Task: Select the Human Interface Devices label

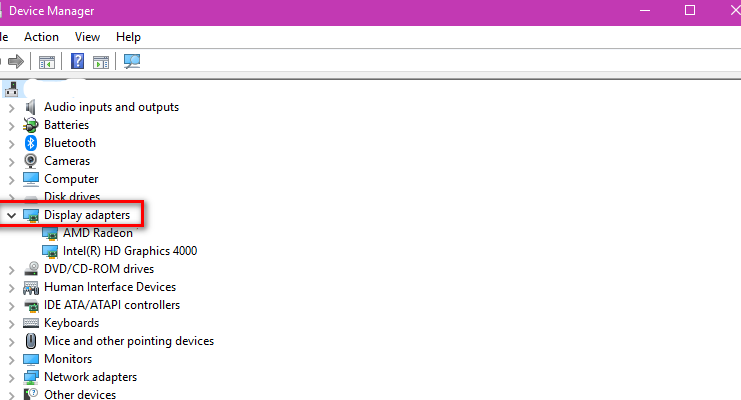Action: point(110,287)
